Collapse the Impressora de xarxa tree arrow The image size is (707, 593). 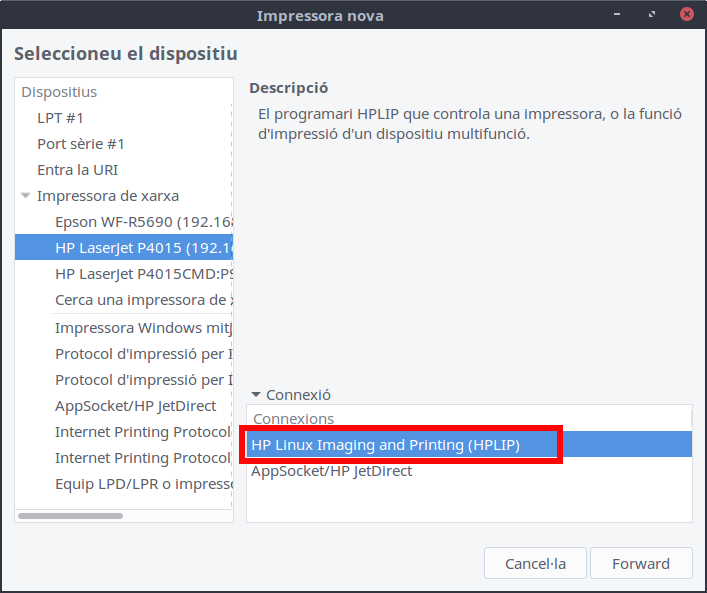point(26,196)
